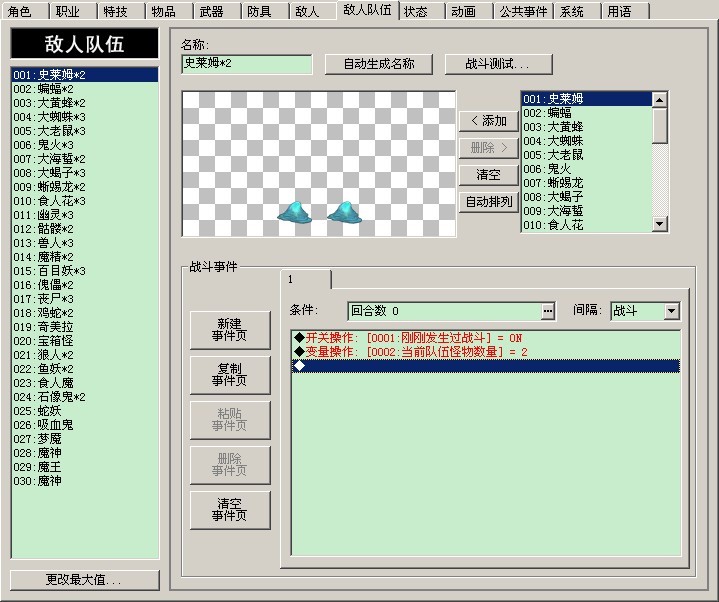The image size is (719, 602).
Task: Open the 特技 tab
Action: coord(121,11)
